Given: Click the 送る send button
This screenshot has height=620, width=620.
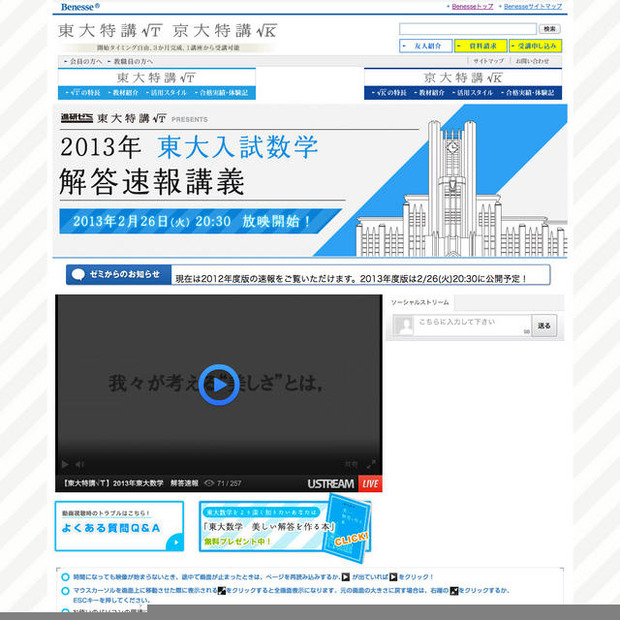Looking at the screenshot, I should 544,326.
